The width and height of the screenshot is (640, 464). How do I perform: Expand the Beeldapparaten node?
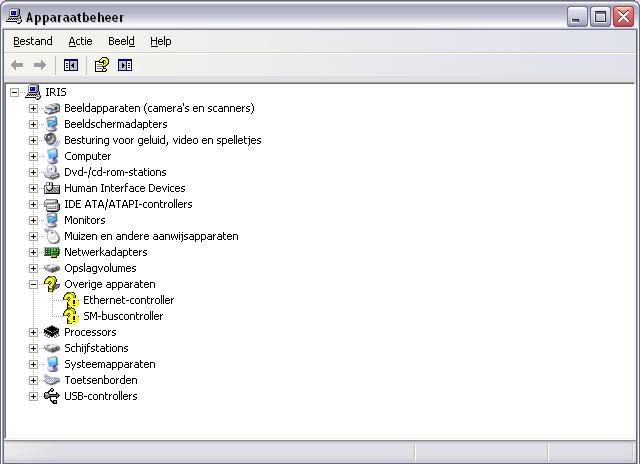(x=33, y=108)
